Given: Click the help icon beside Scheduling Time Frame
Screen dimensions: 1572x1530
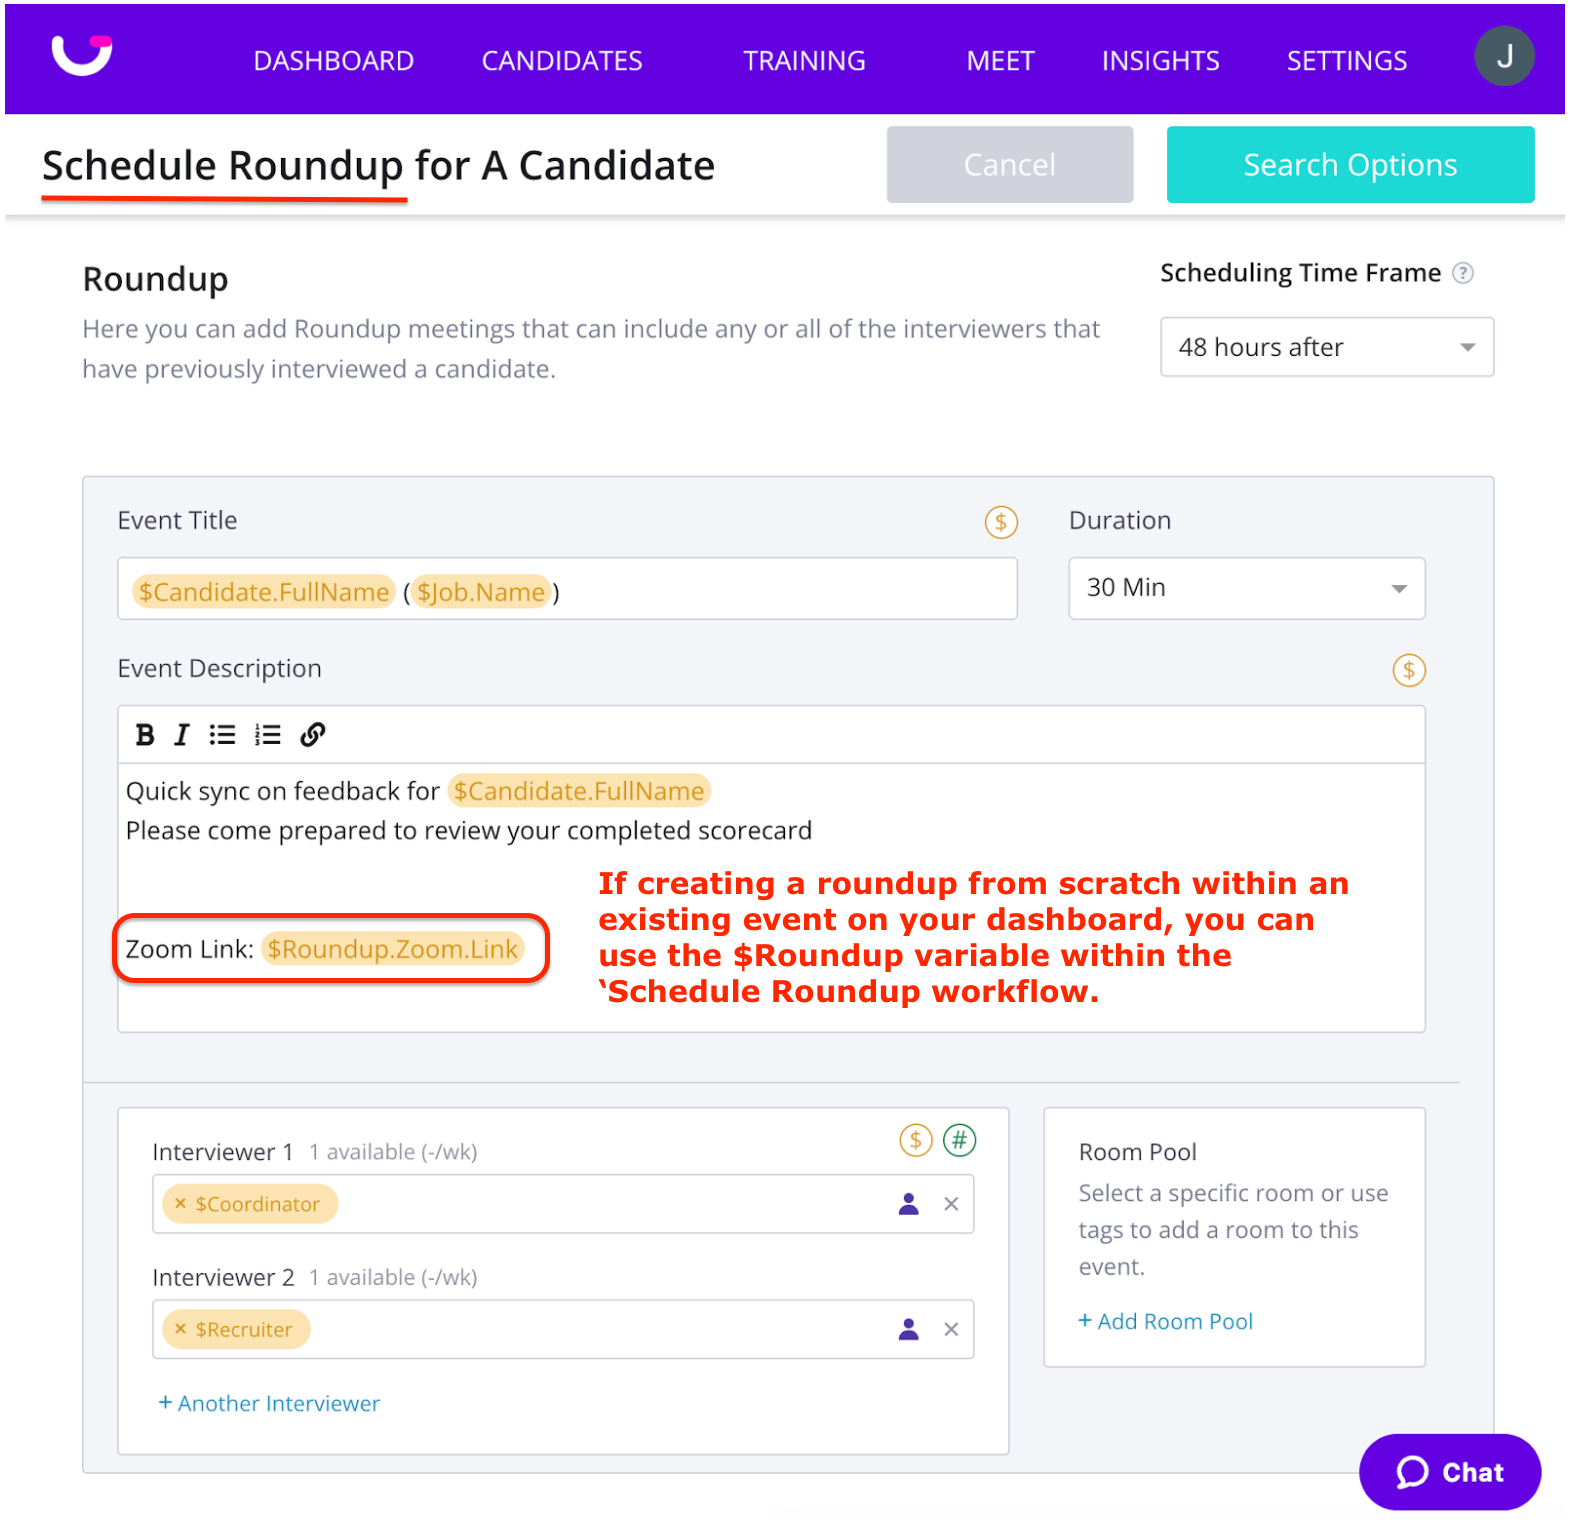Looking at the screenshot, I should (x=1462, y=273).
